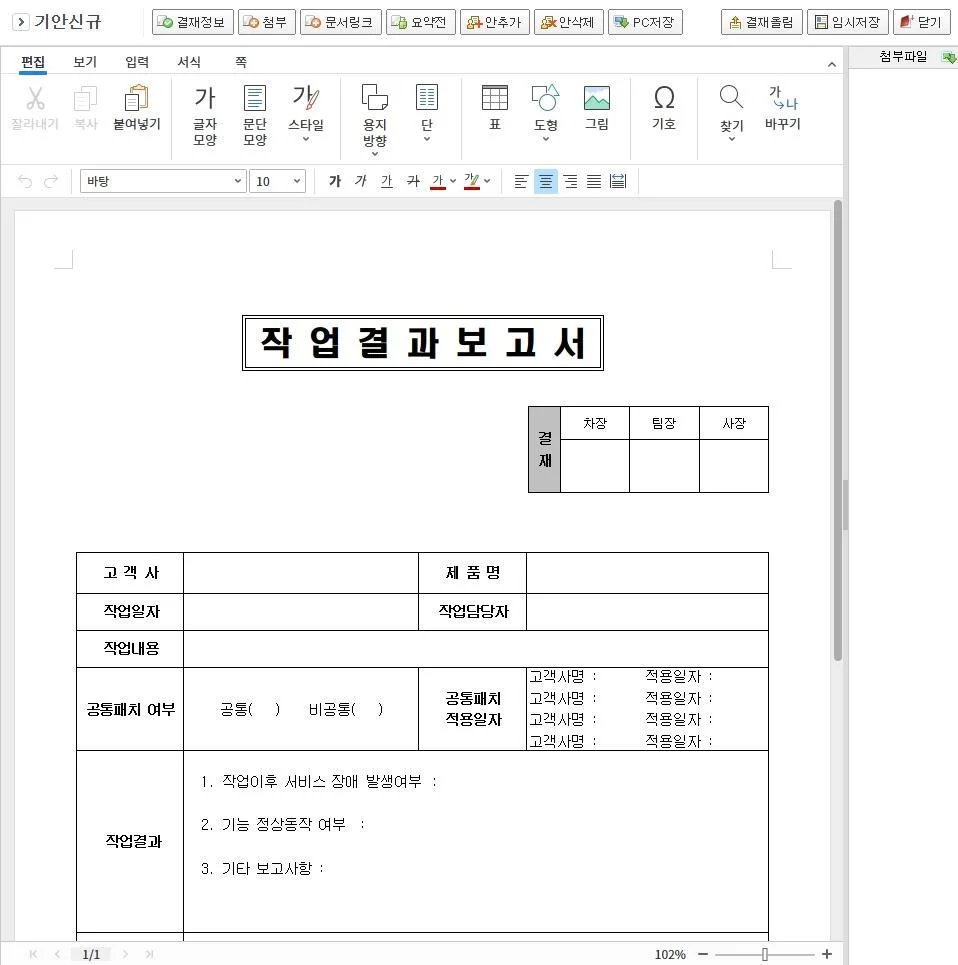Click the zoom slider handle
This screenshot has width=958, height=965.
coord(765,954)
